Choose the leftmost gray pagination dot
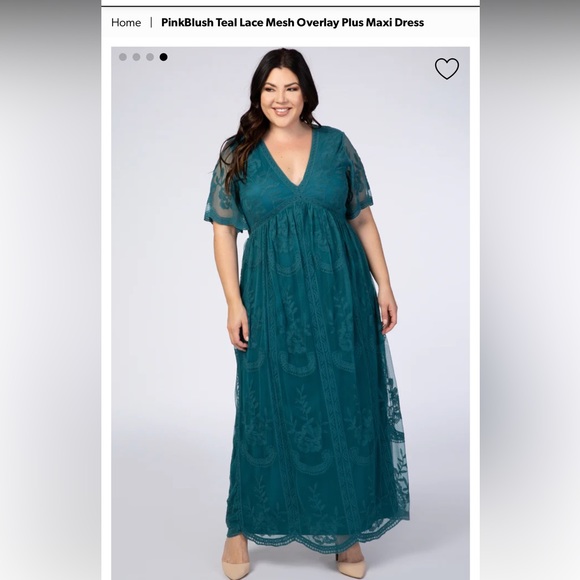580x580 pixels. (x=123, y=57)
